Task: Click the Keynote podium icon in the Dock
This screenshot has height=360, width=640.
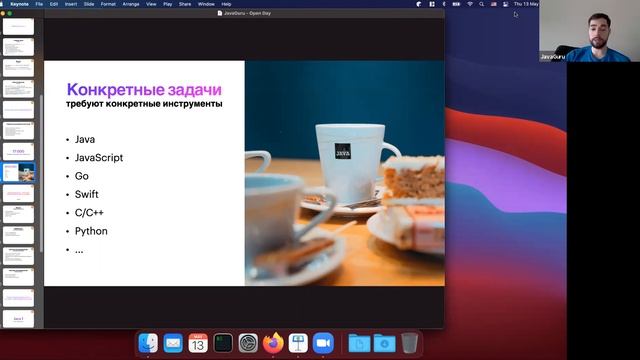Action: click(x=298, y=343)
